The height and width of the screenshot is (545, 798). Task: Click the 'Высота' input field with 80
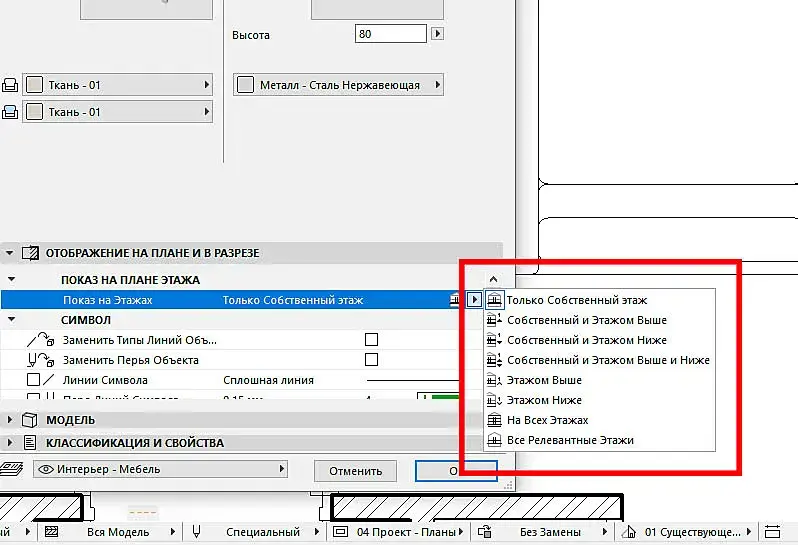390,34
